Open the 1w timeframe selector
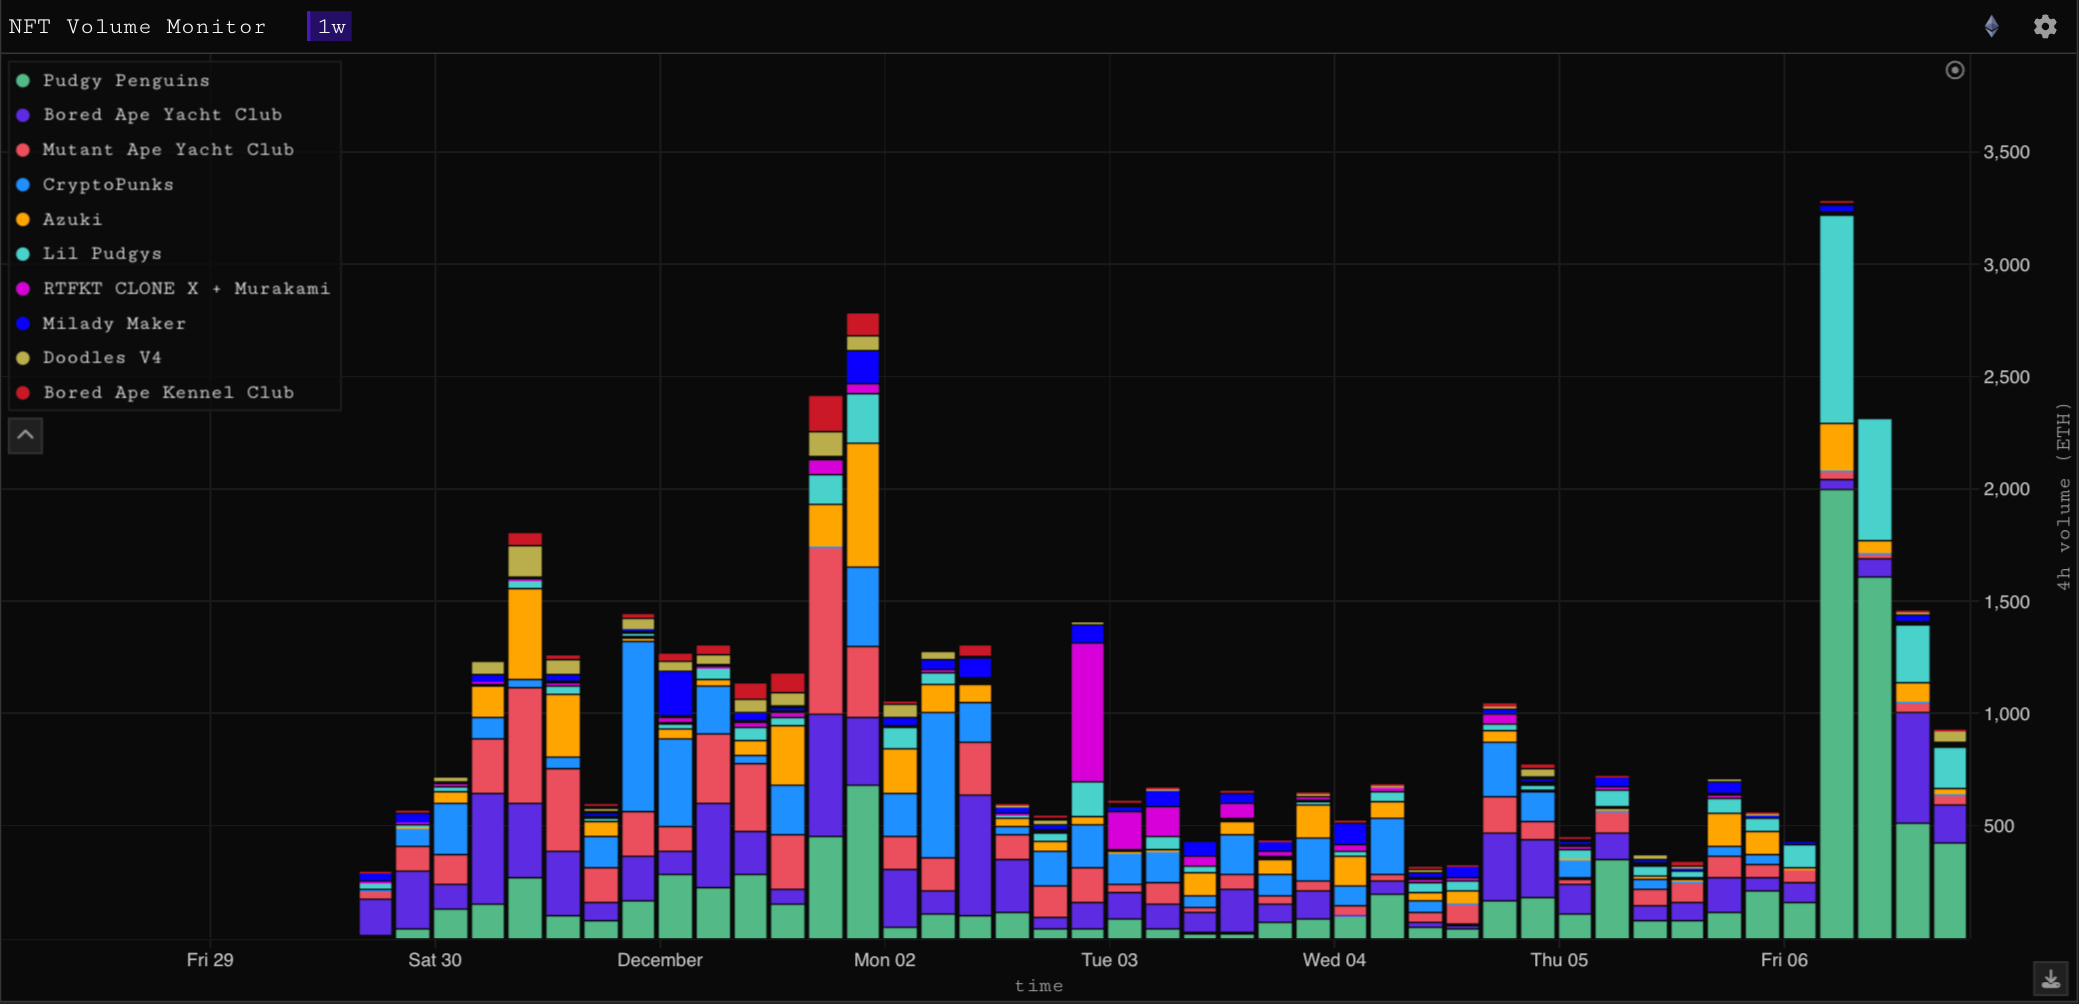 point(330,27)
